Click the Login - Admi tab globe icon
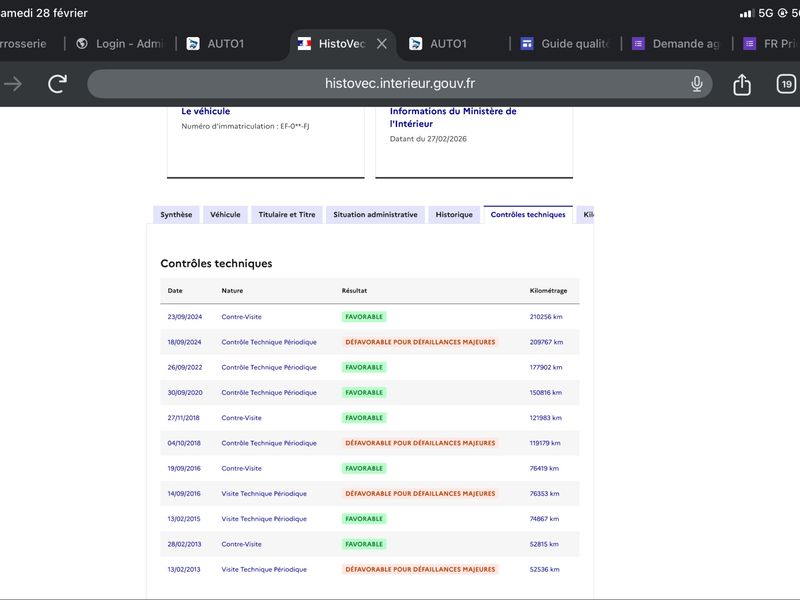The image size is (800, 600). [x=82, y=44]
